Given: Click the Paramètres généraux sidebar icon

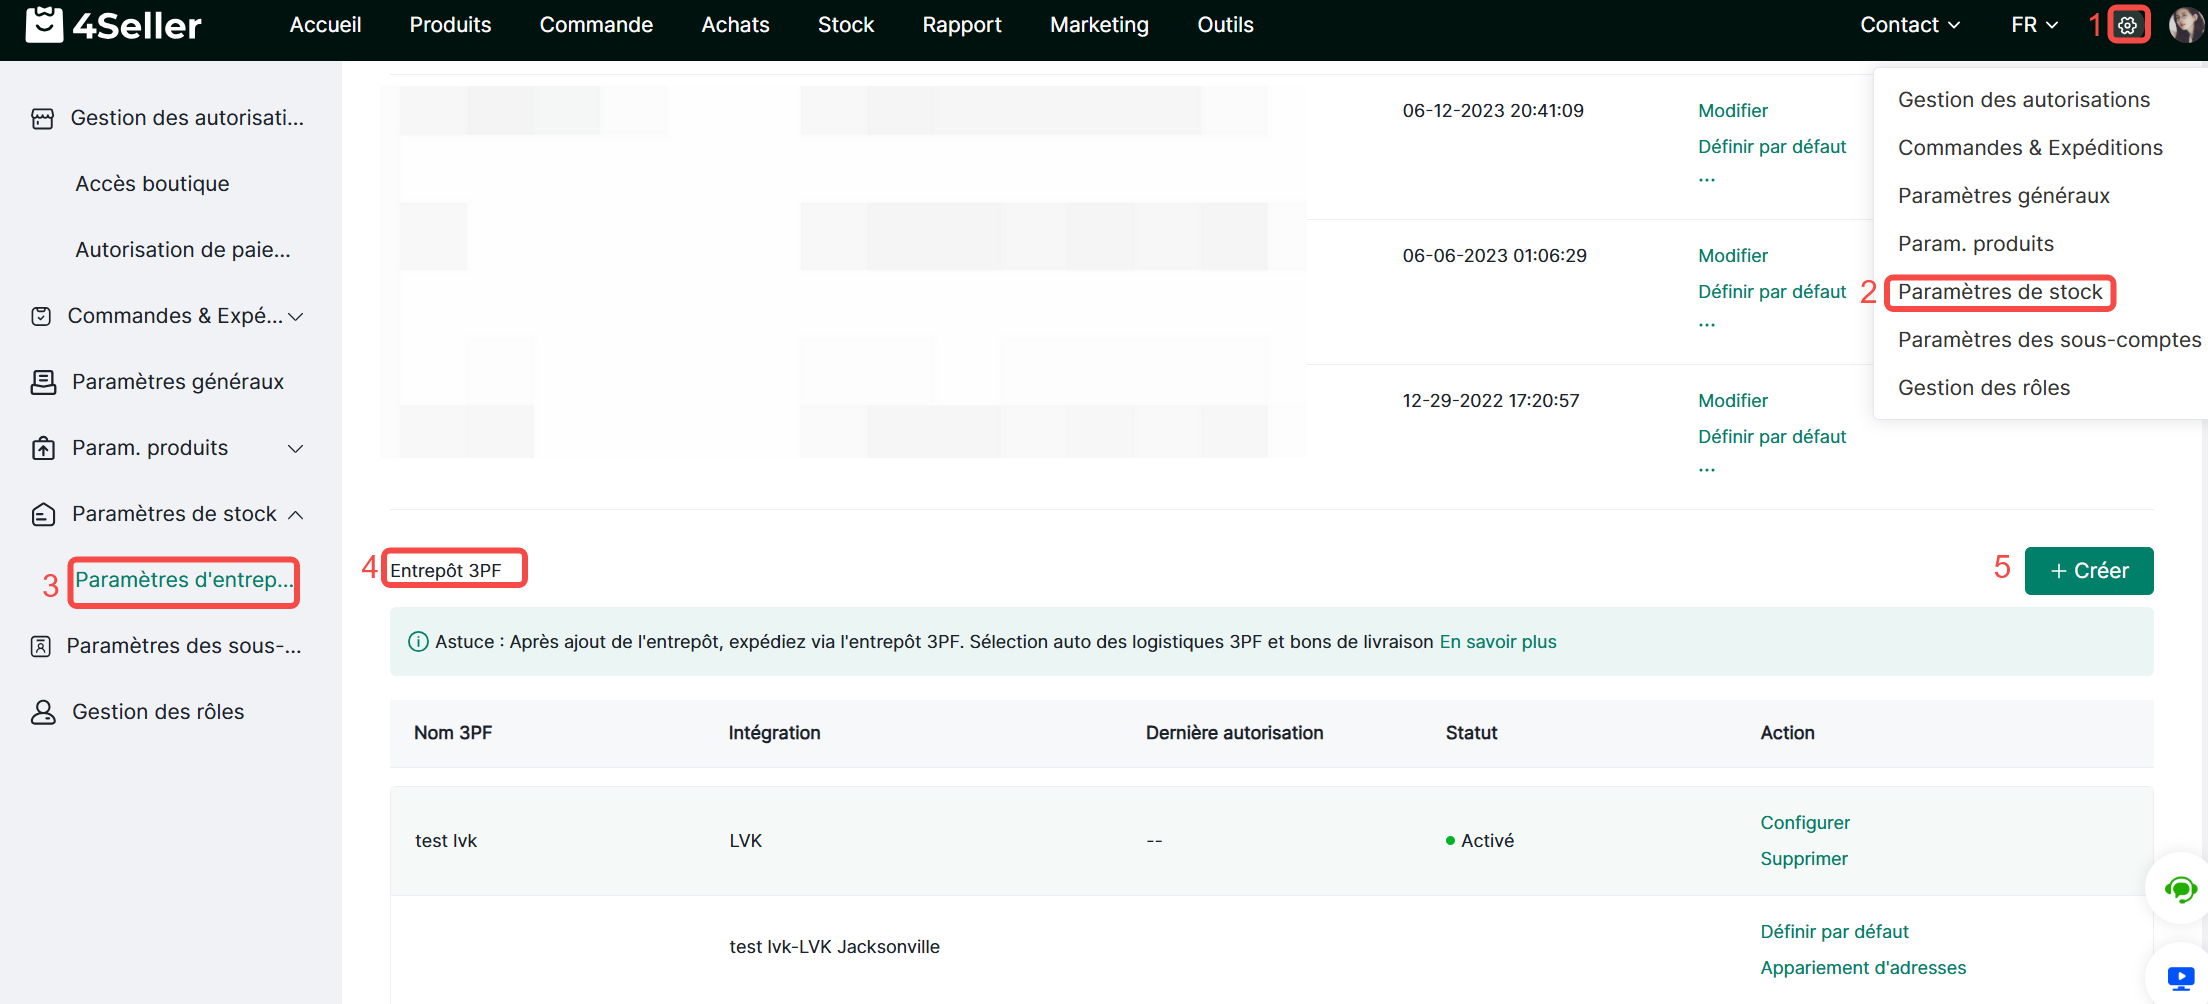Looking at the screenshot, I should coord(43,382).
